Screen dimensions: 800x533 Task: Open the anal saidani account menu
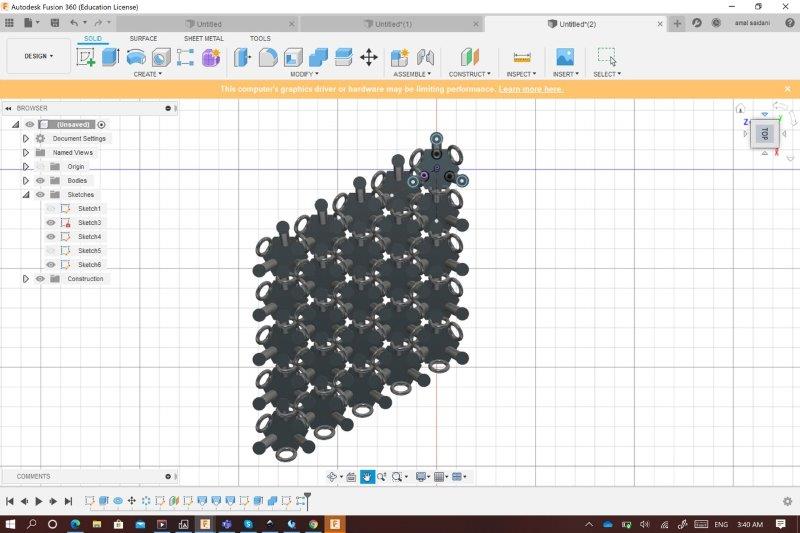click(x=752, y=23)
